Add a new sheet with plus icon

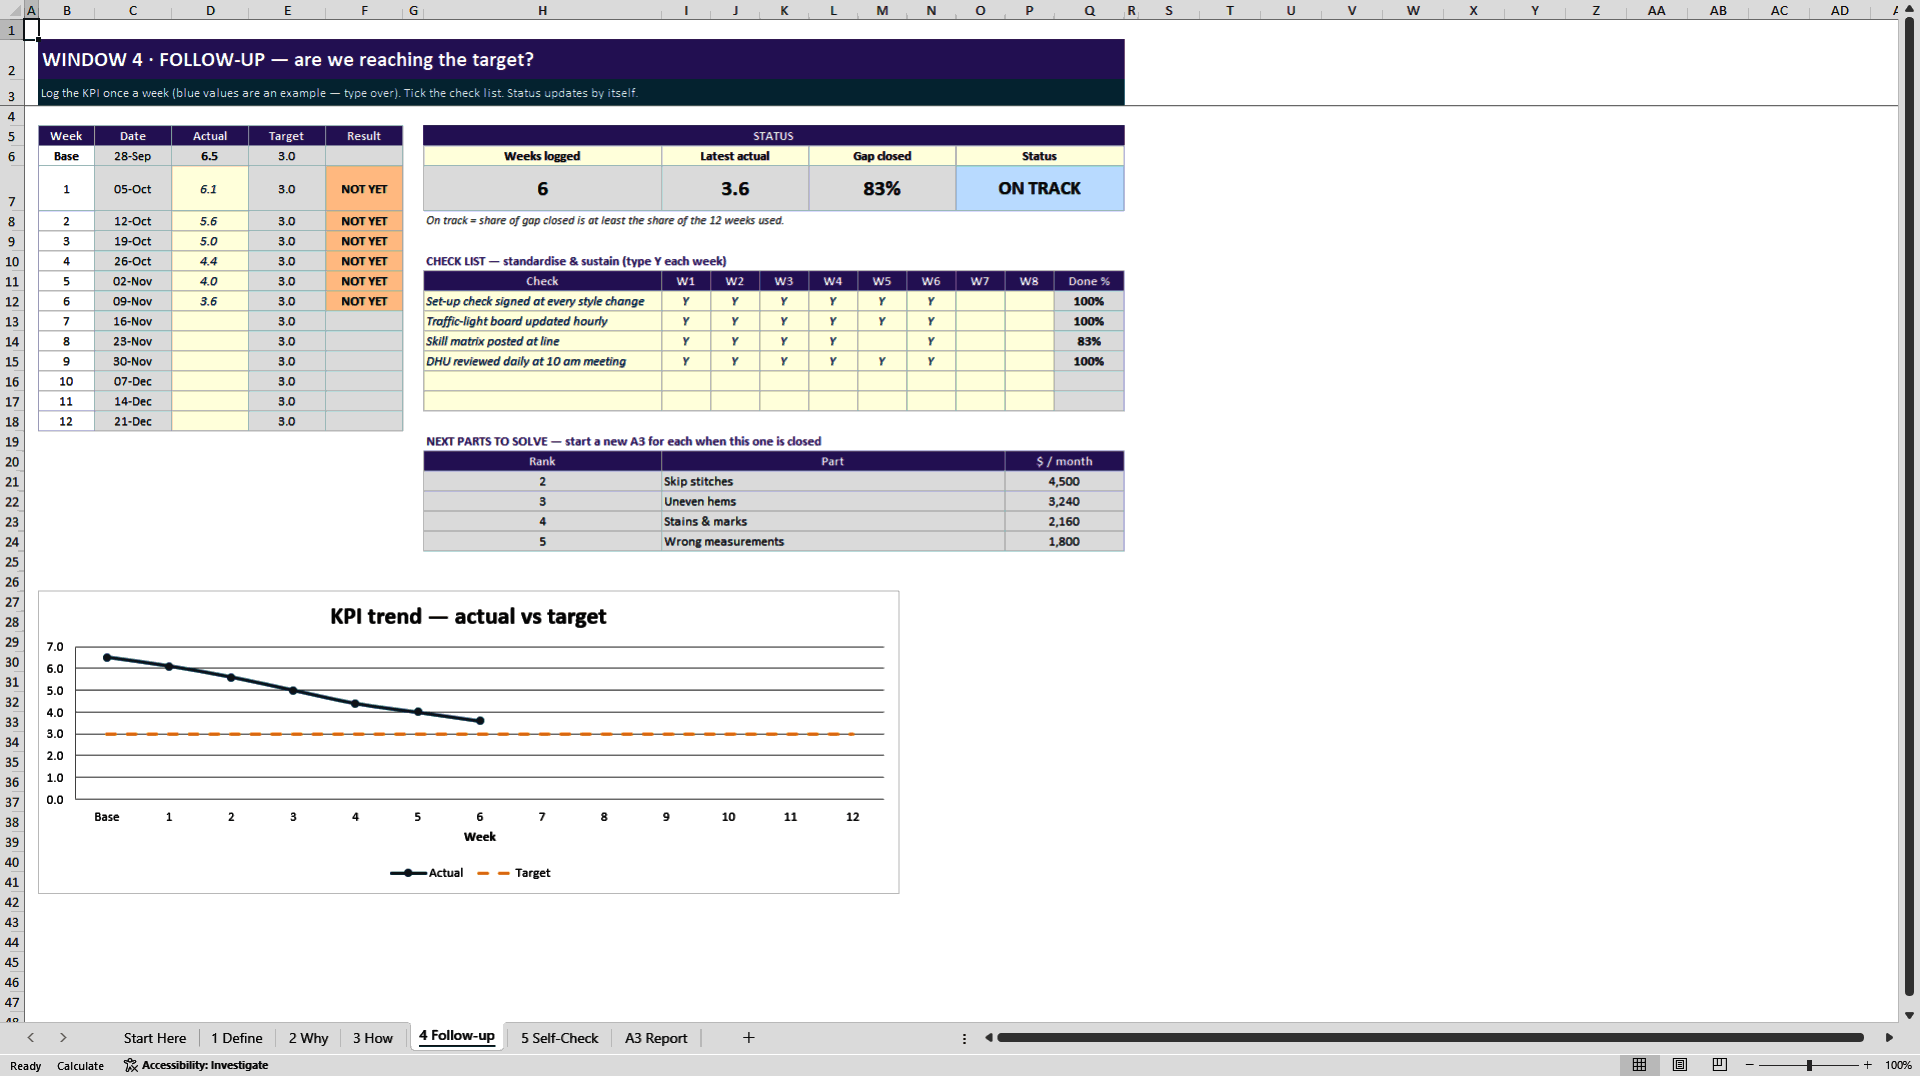[x=748, y=1038]
